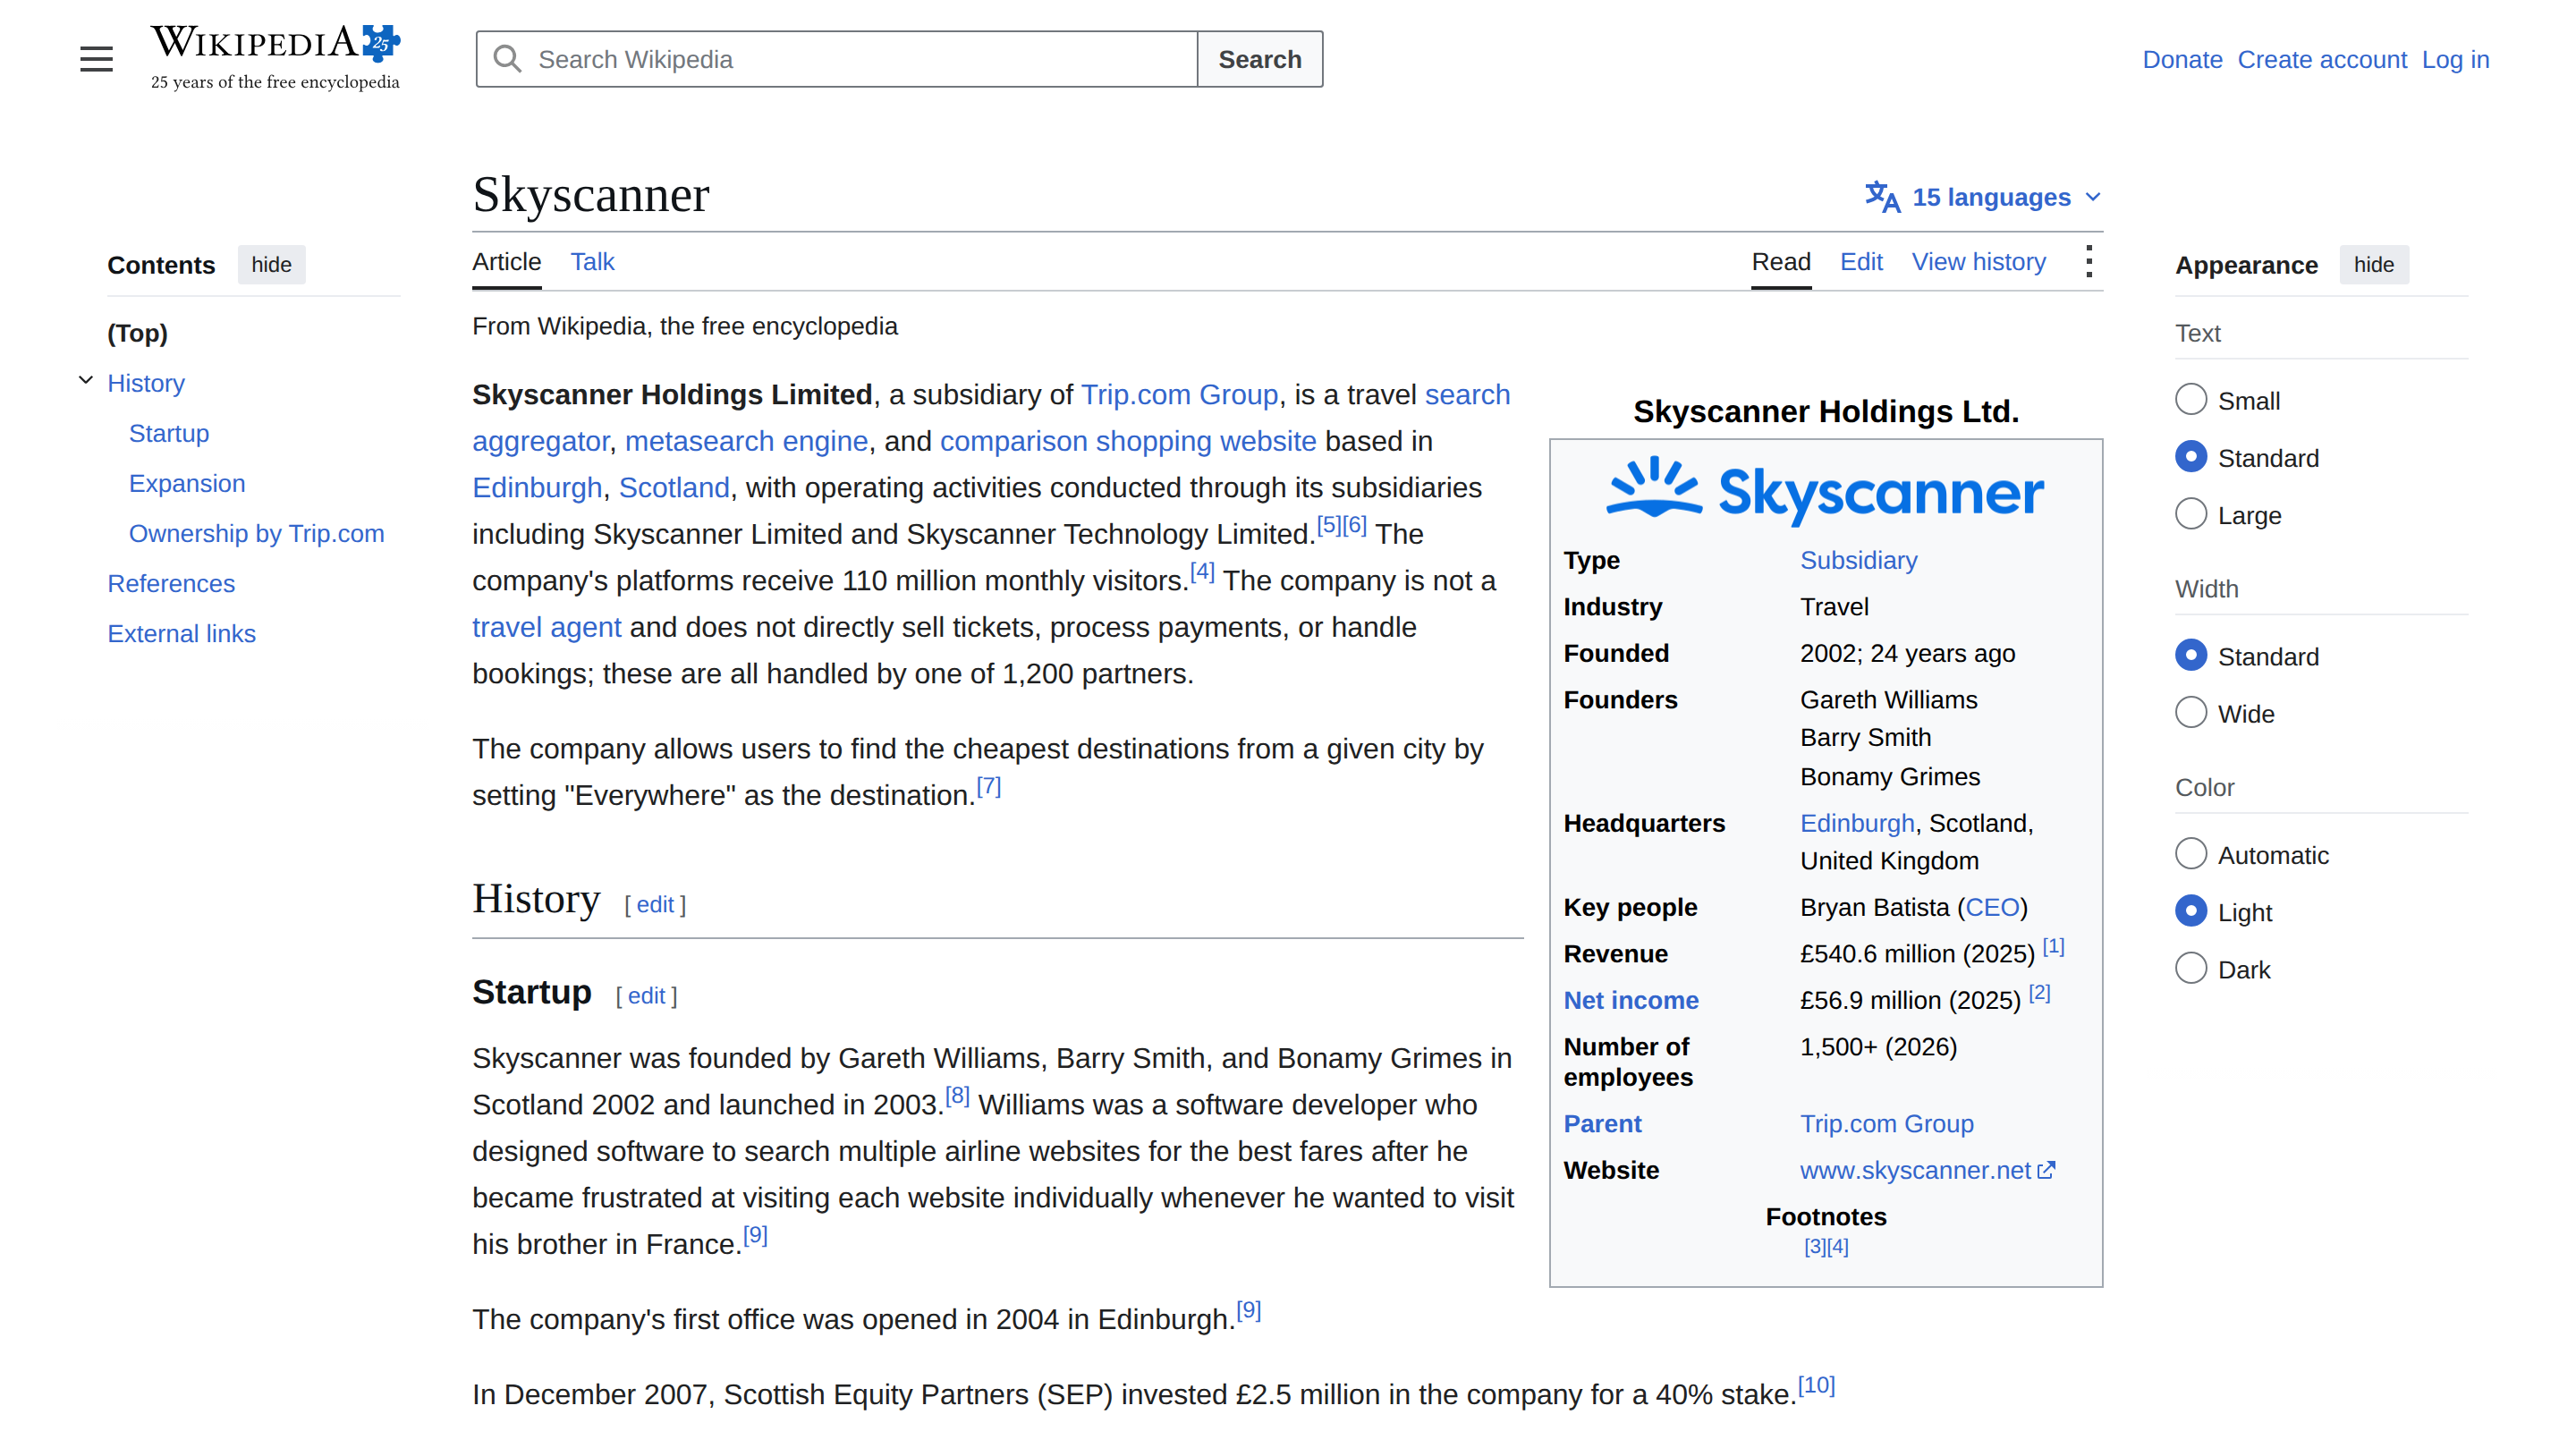Go to Ownership by Trip.com section
This screenshot has width=2576, height=1431.
coord(256,533)
